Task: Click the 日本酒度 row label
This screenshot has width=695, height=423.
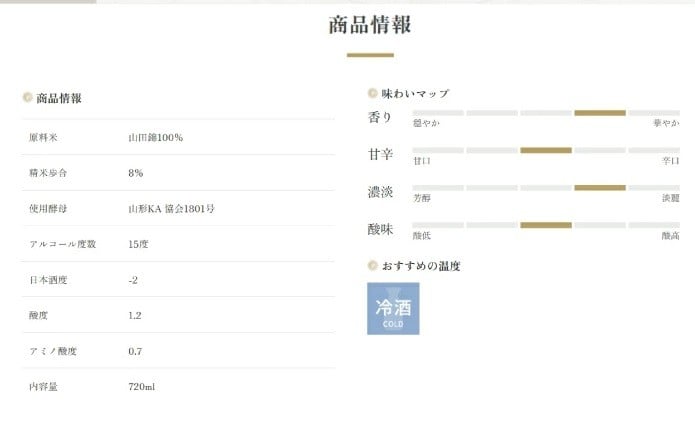Action: 46,280
